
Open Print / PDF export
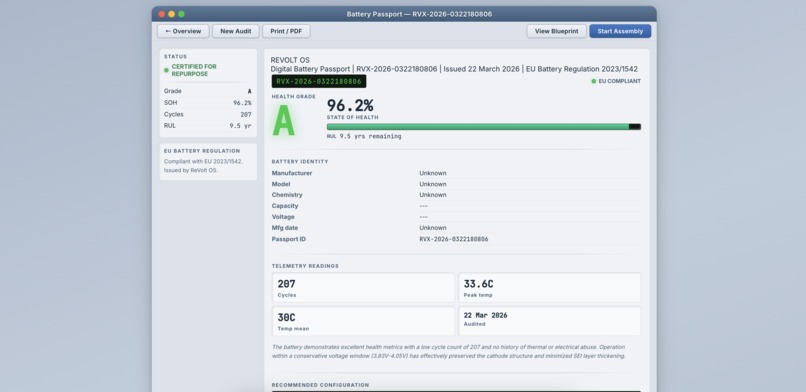[286, 31]
